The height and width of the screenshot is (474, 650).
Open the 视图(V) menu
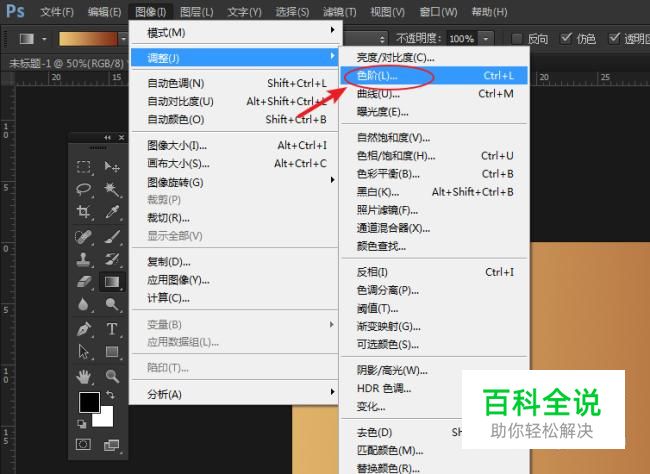[387, 12]
